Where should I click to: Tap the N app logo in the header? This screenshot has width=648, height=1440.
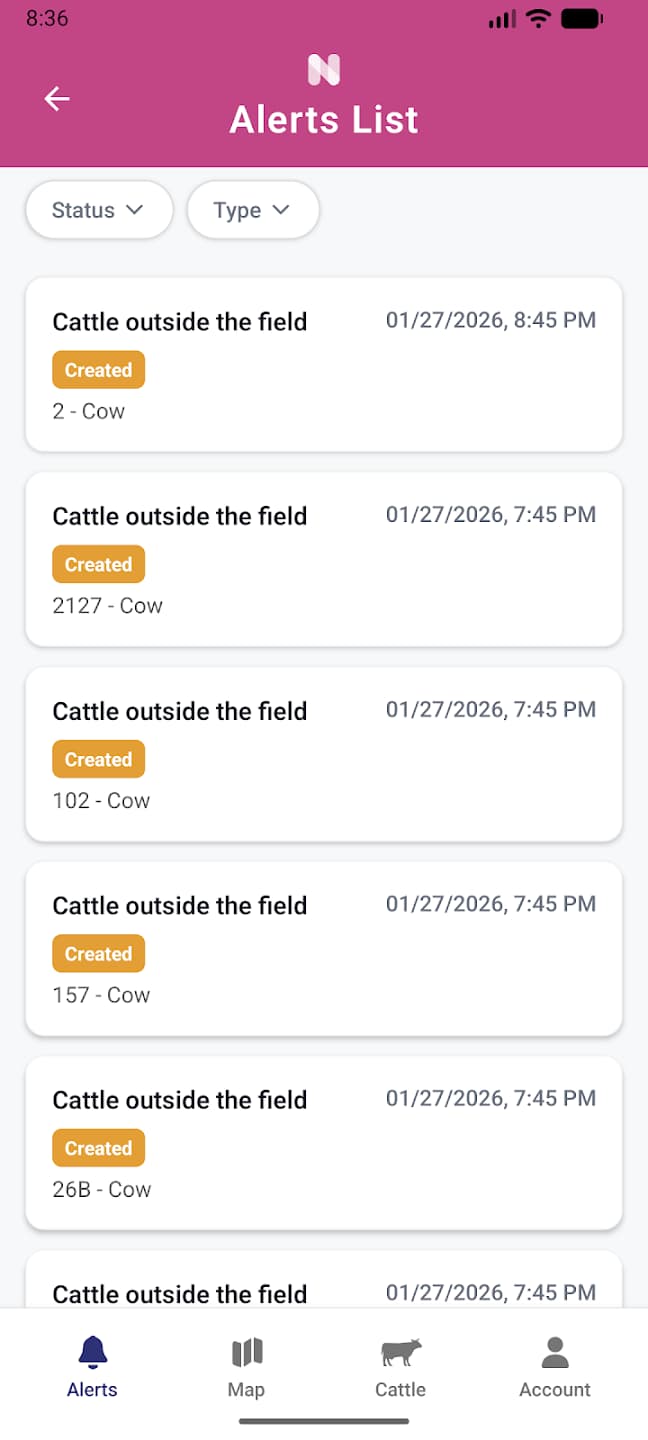pos(323,70)
